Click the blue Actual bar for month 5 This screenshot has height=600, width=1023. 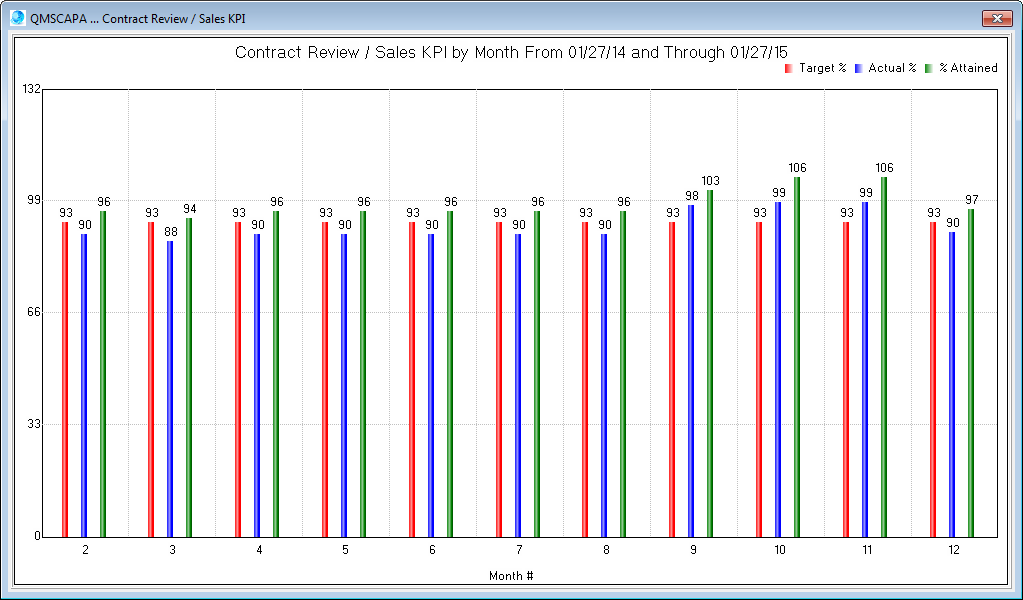click(x=344, y=385)
